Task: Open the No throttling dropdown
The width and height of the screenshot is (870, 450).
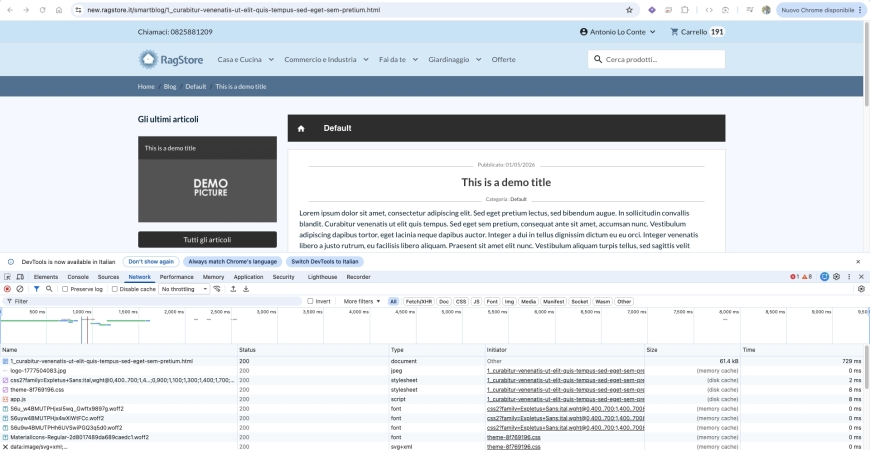Action: point(184,289)
